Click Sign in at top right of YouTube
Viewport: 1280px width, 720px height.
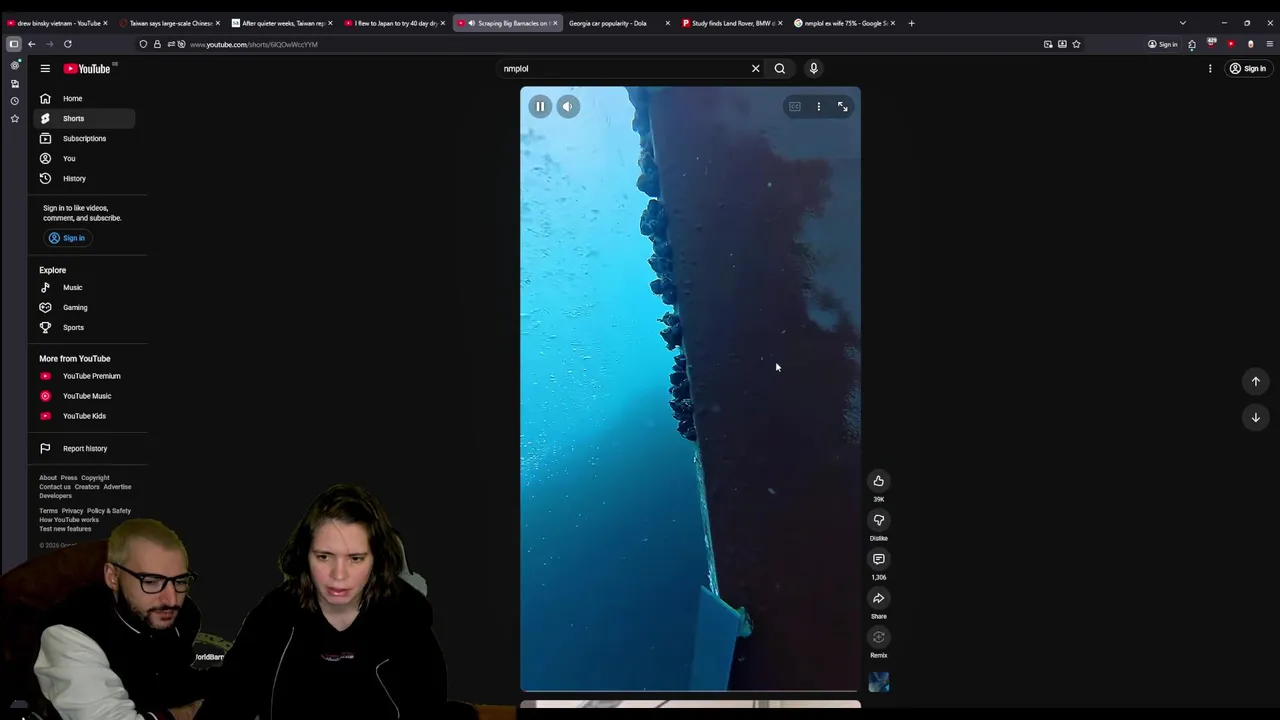coord(1248,68)
